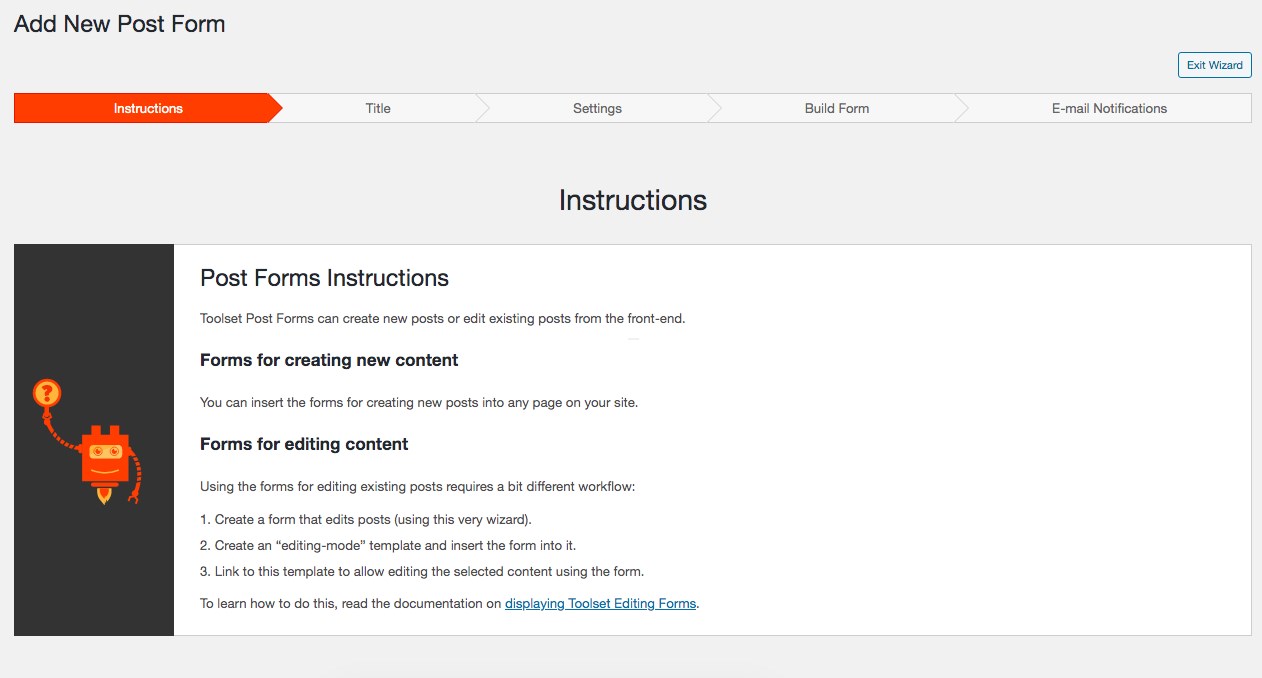
Task: Switch to the Build Form step
Action: click(x=837, y=108)
